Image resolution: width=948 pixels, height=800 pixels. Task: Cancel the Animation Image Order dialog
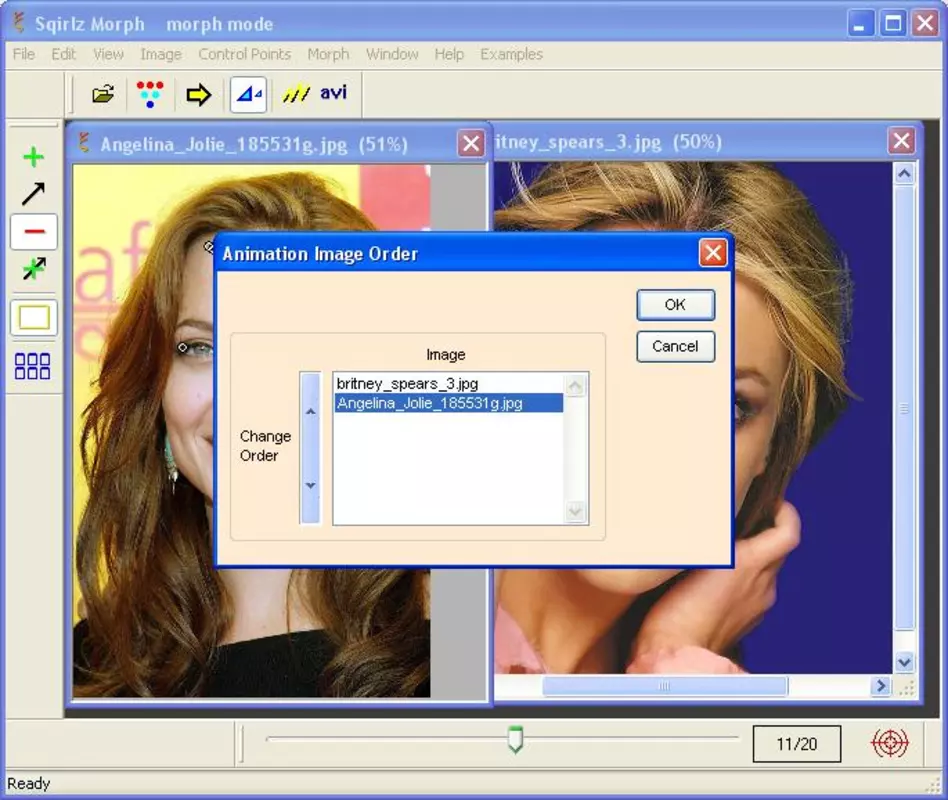click(x=675, y=346)
